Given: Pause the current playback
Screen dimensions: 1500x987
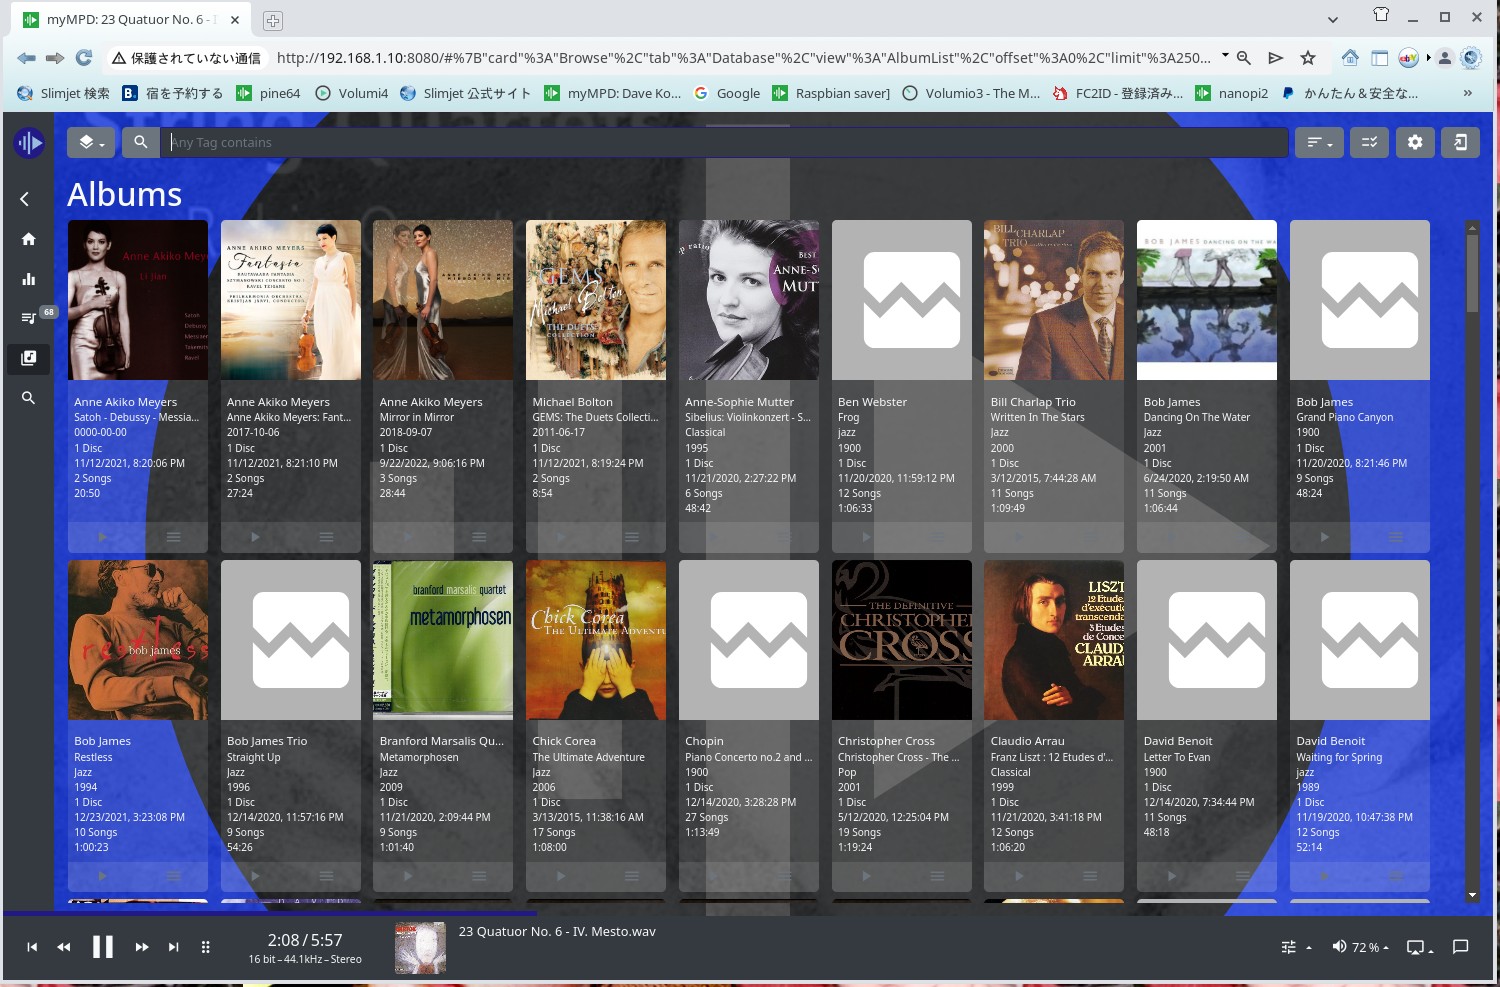Looking at the screenshot, I should click(x=103, y=947).
